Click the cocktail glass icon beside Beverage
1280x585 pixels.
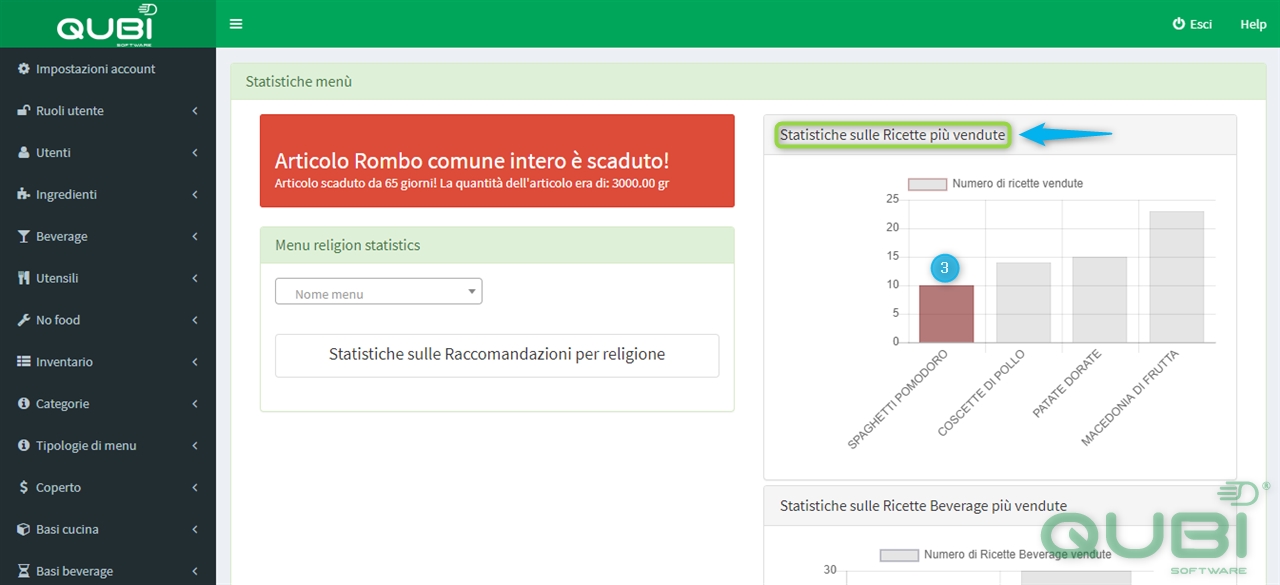click(x=24, y=237)
